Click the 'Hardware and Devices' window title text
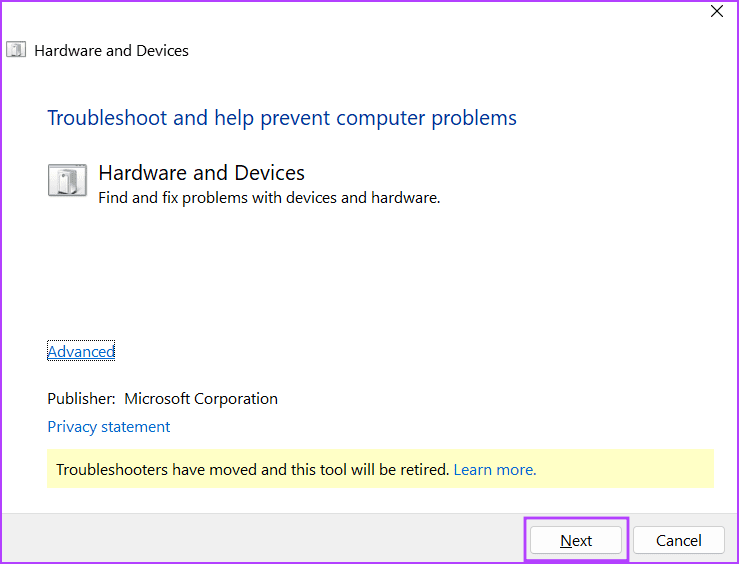739x564 pixels. click(x=111, y=50)
